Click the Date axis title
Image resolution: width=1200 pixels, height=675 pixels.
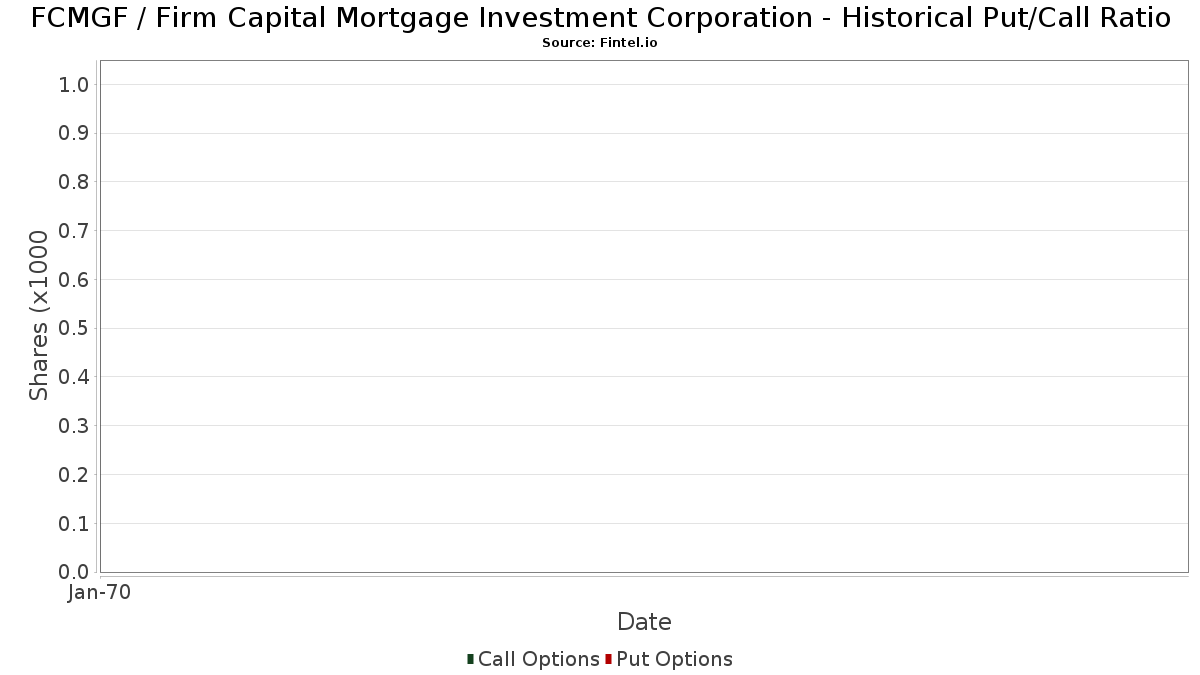click(x=644, y=622)
